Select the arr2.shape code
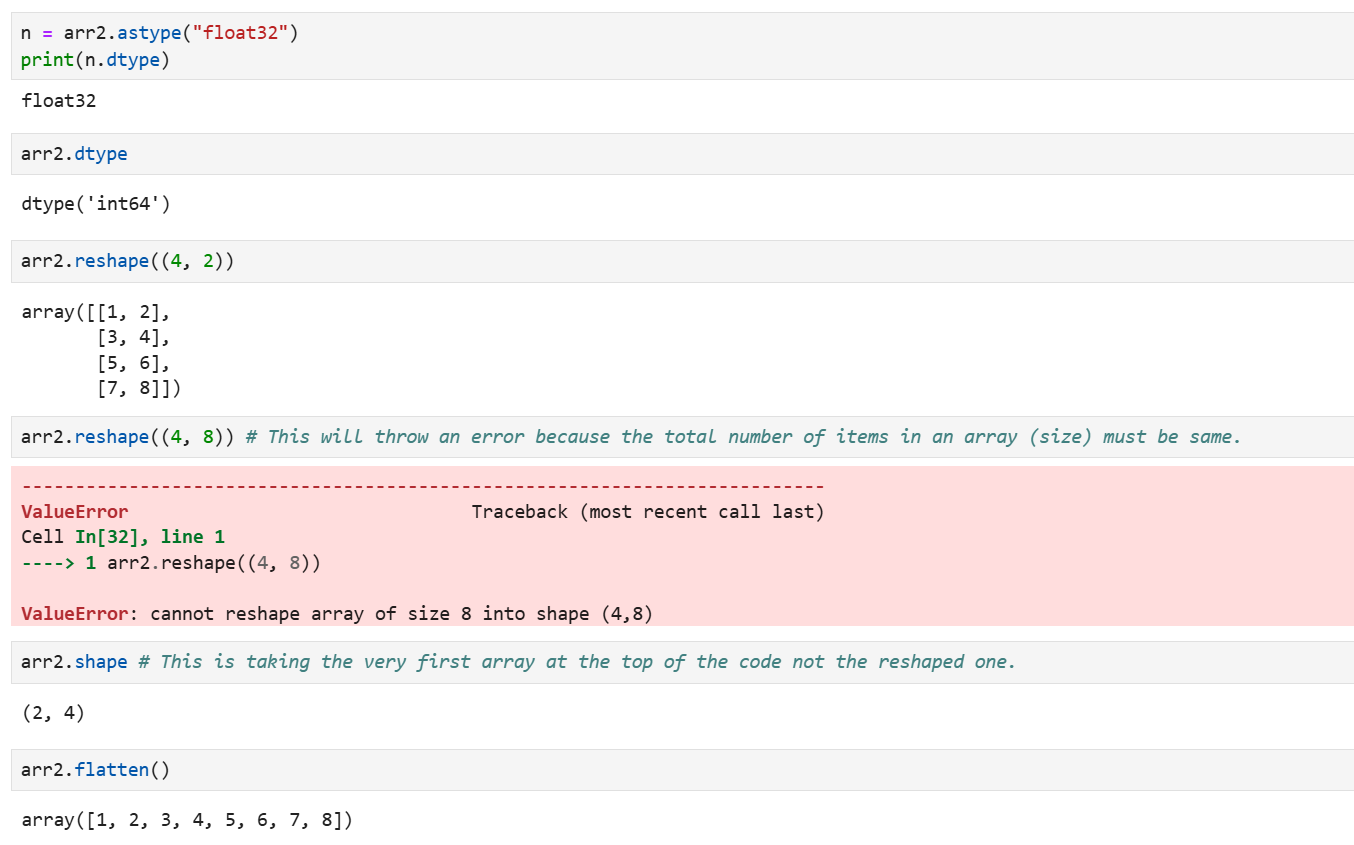The image size is (1354, 845). click(74, 662)
